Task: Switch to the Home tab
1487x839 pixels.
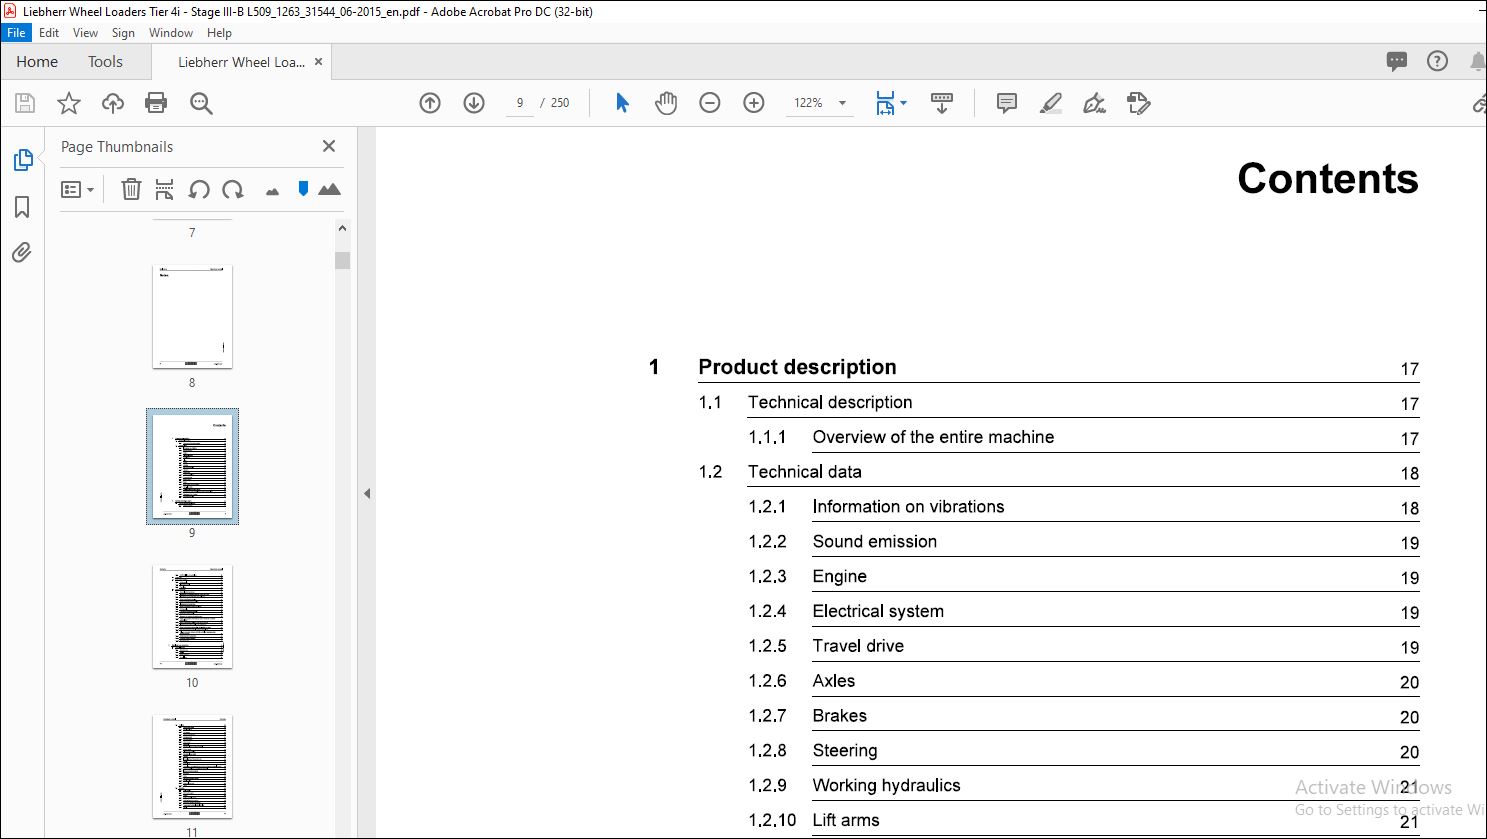Action: (x=37, y=62)
